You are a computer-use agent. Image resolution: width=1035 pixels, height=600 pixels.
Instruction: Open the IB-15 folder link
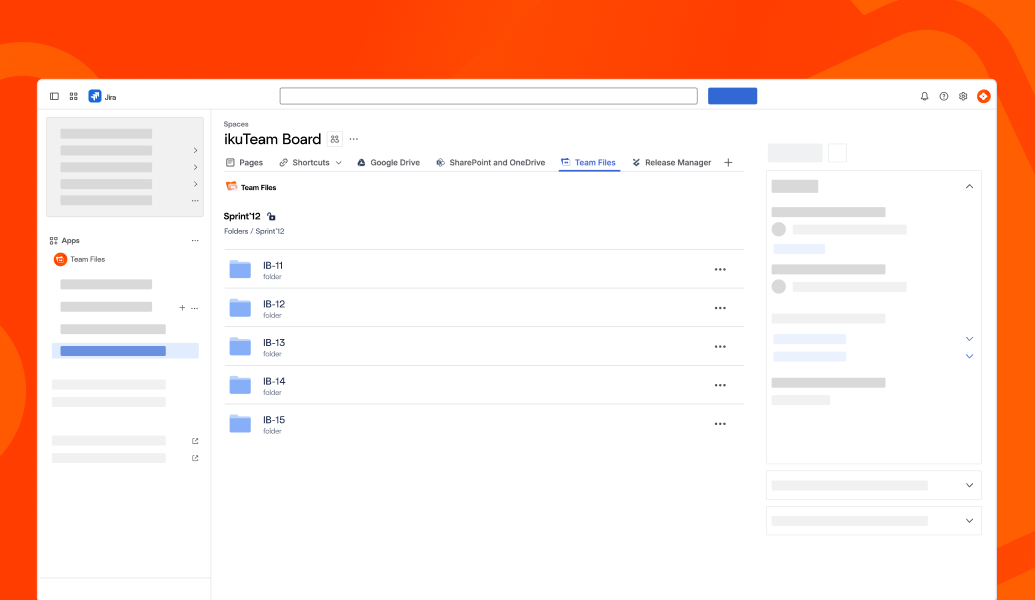[x=274, y=419]
